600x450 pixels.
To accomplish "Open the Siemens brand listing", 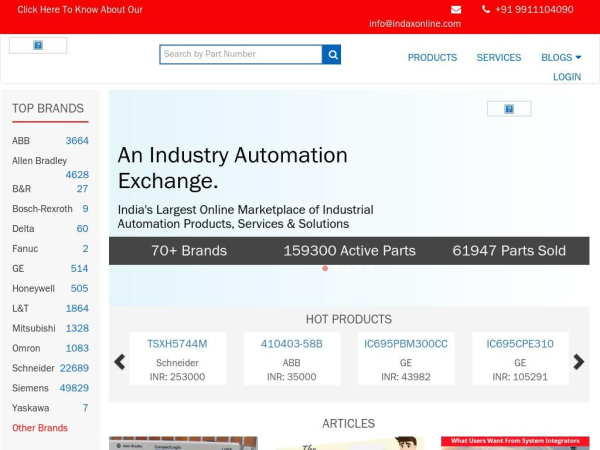I will [x=31, y=388].
